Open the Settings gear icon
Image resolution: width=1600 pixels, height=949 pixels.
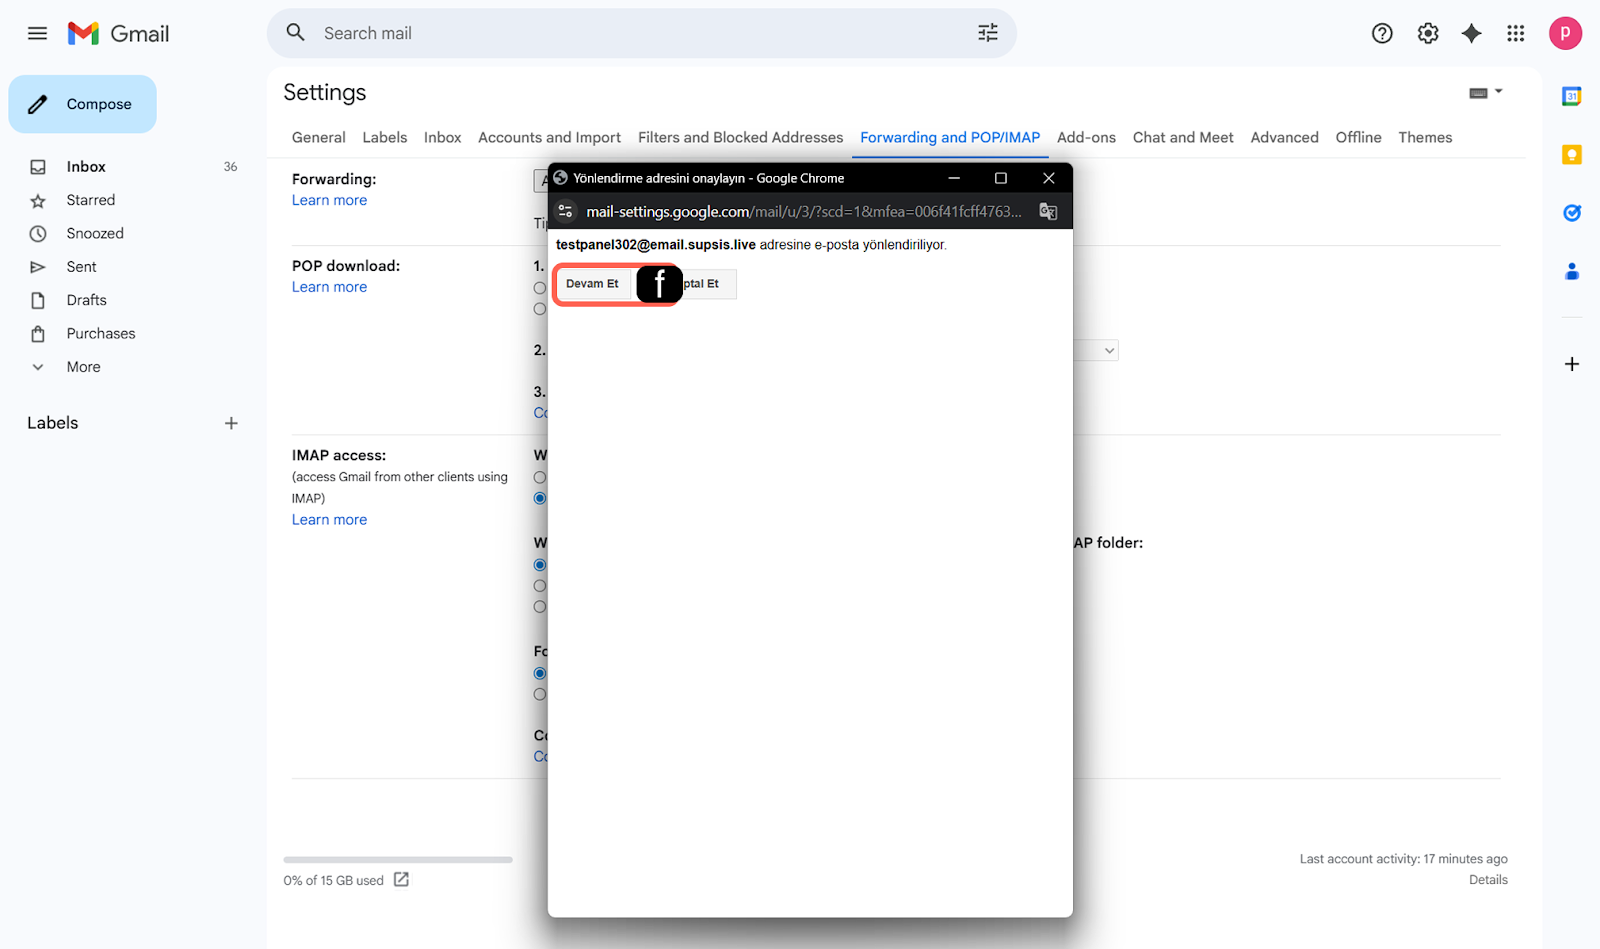point(1427,33)
